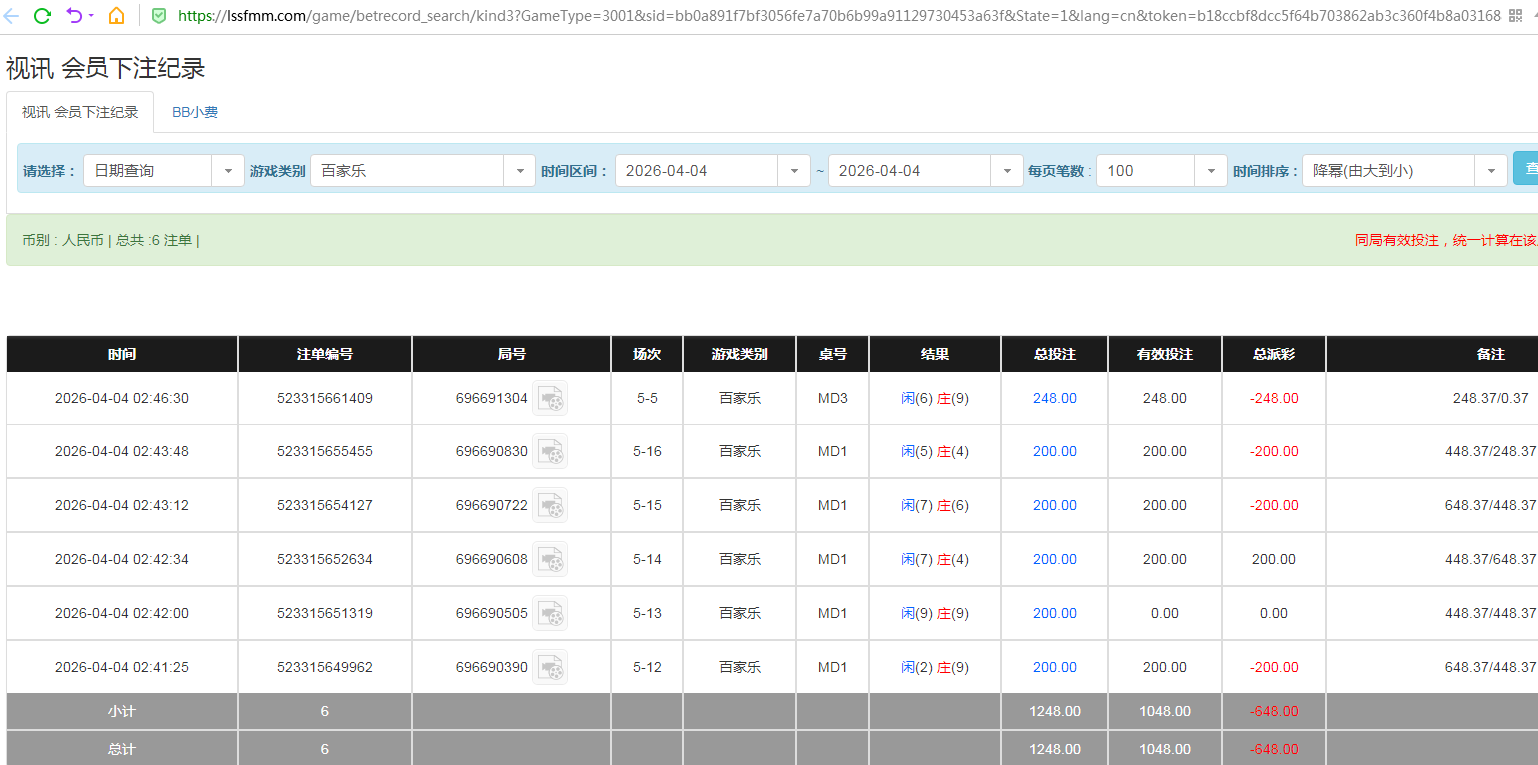Click the blue 248.00 total bet link

[x=1053, y=397]
